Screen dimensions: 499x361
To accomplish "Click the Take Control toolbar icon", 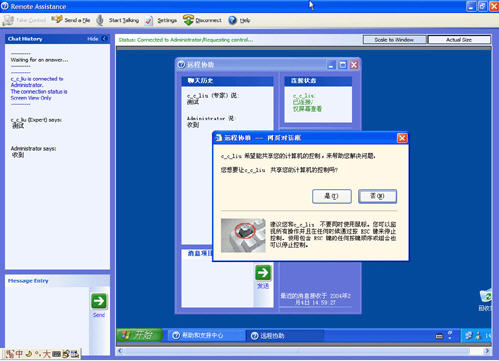I will (7, 20).
